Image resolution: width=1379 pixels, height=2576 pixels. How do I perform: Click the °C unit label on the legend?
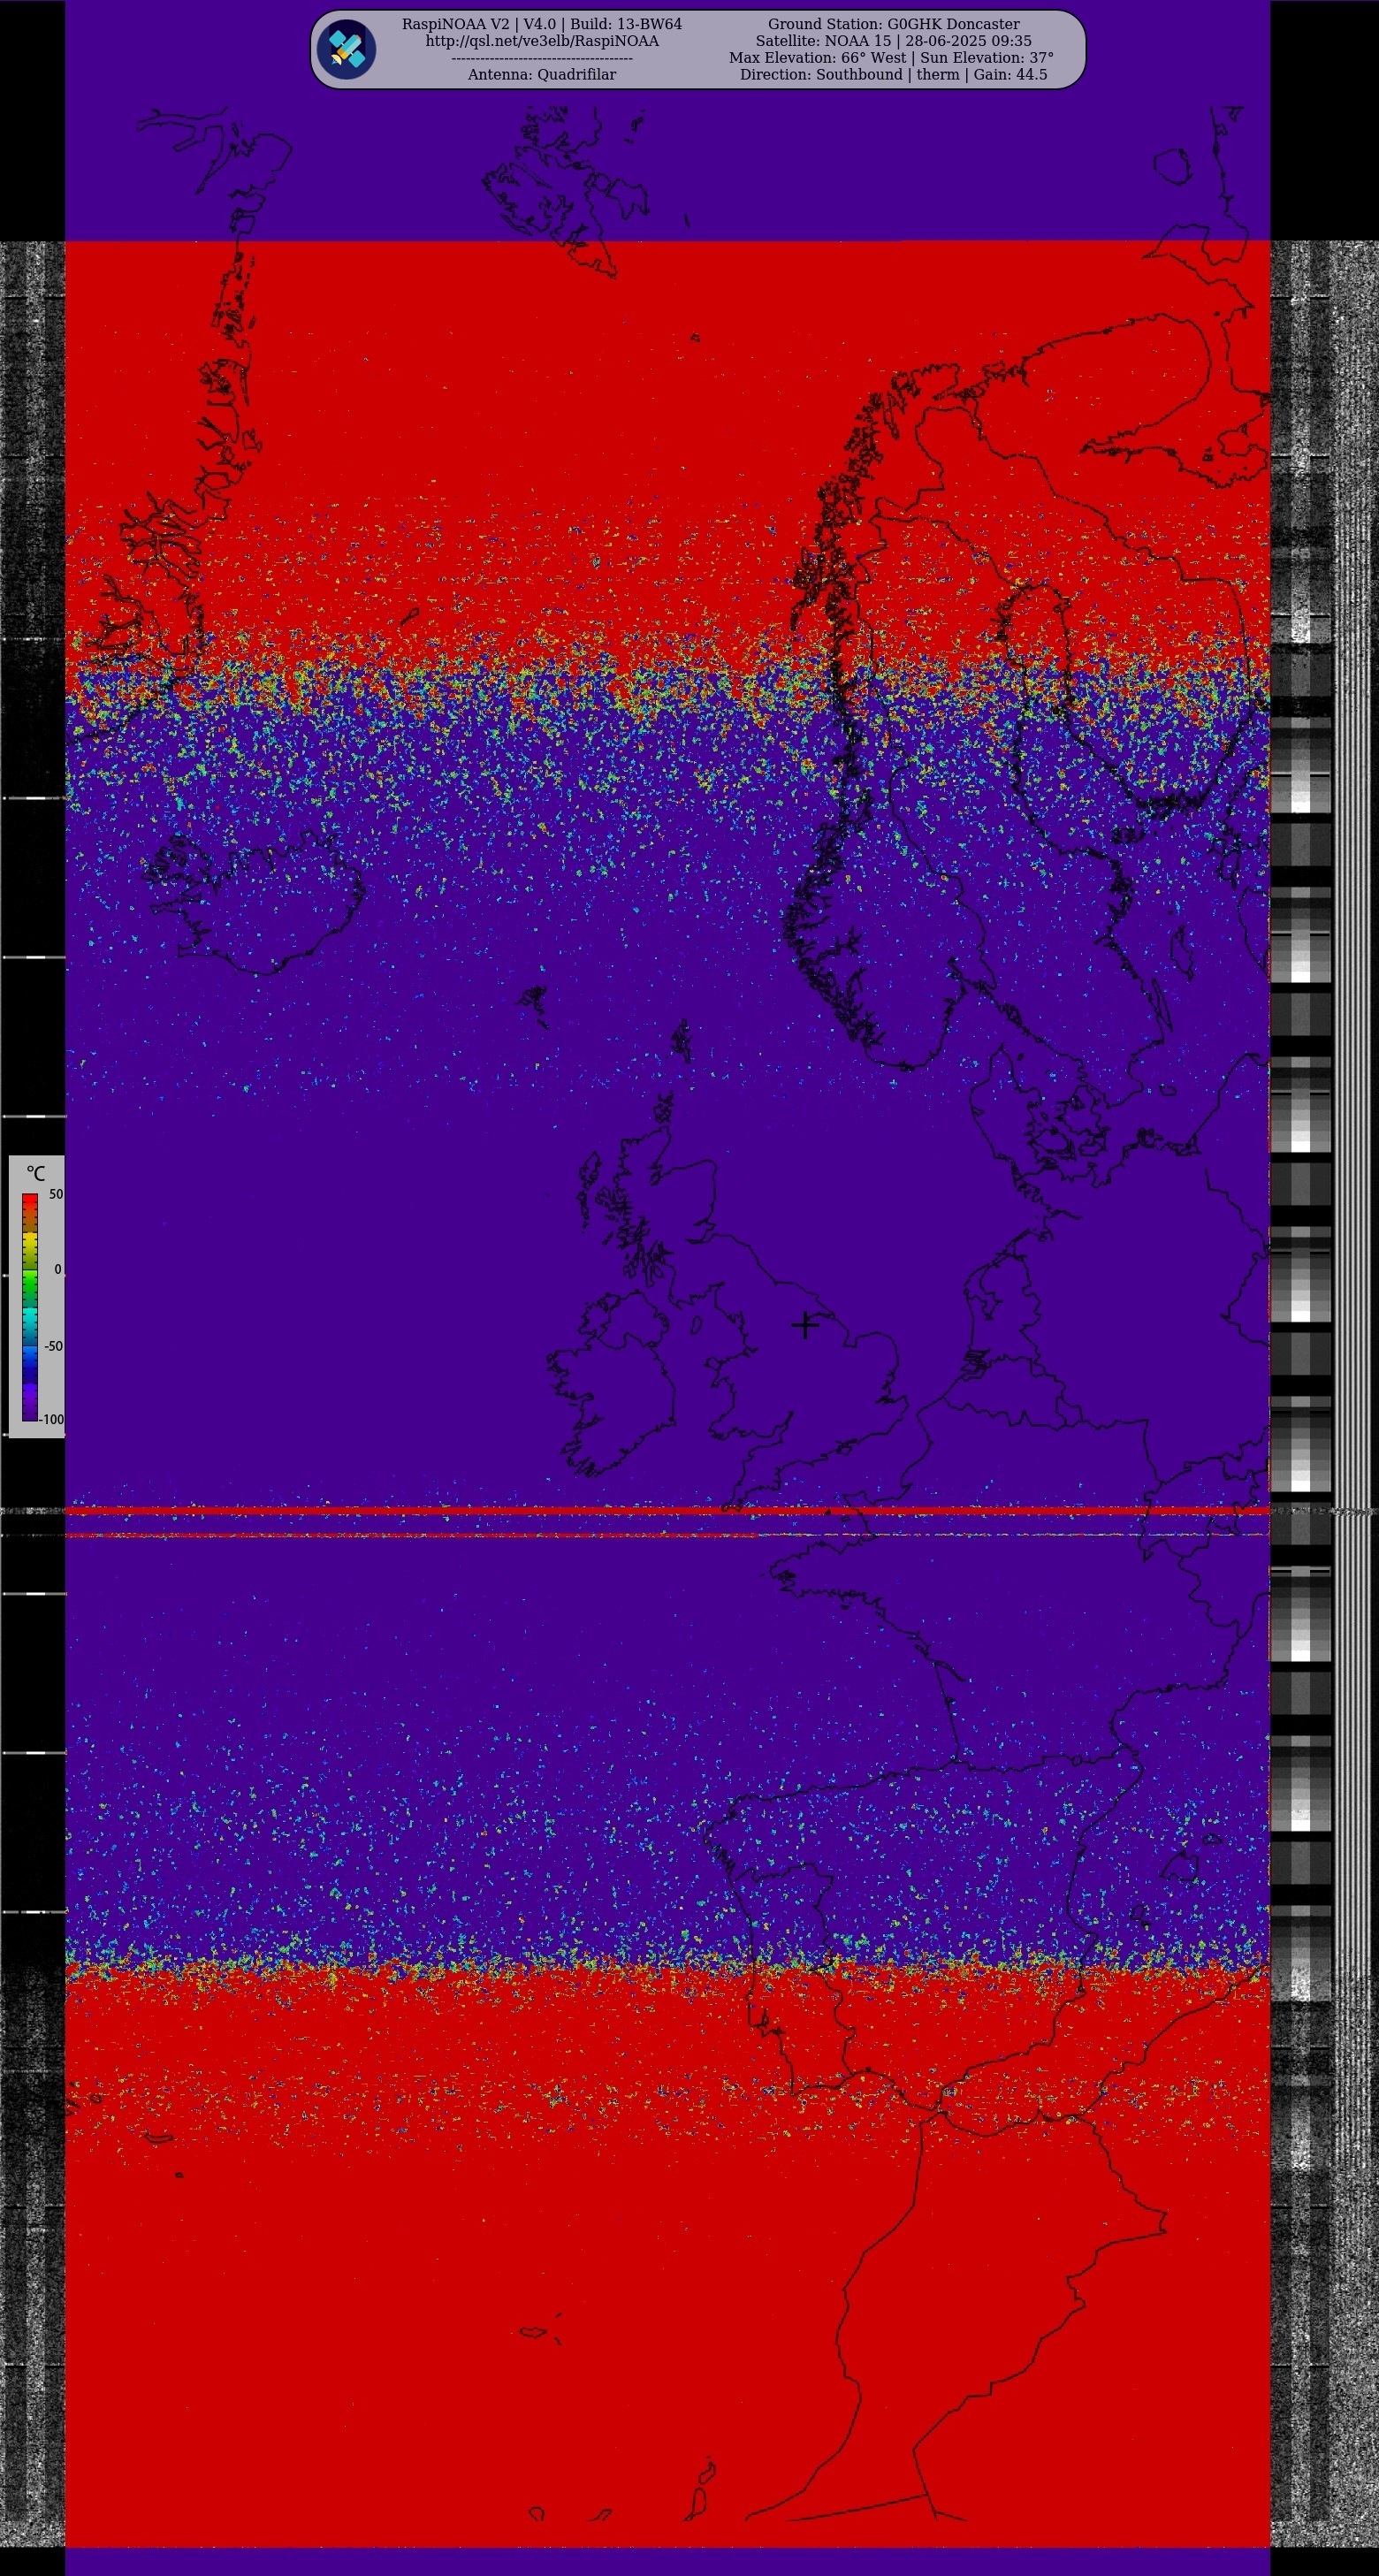point(36,1173)
